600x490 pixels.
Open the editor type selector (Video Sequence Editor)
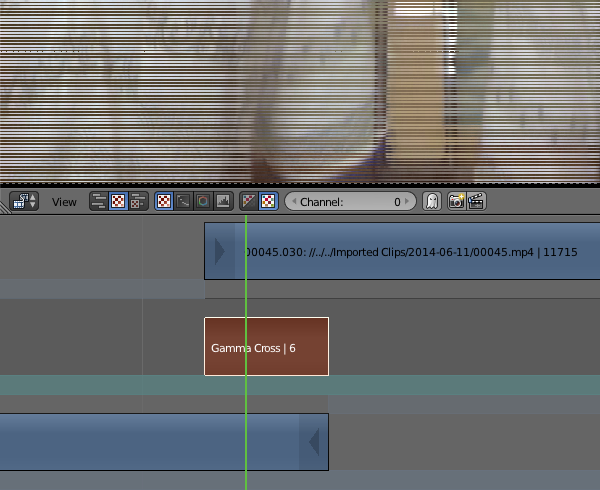[x=24, y=201]
